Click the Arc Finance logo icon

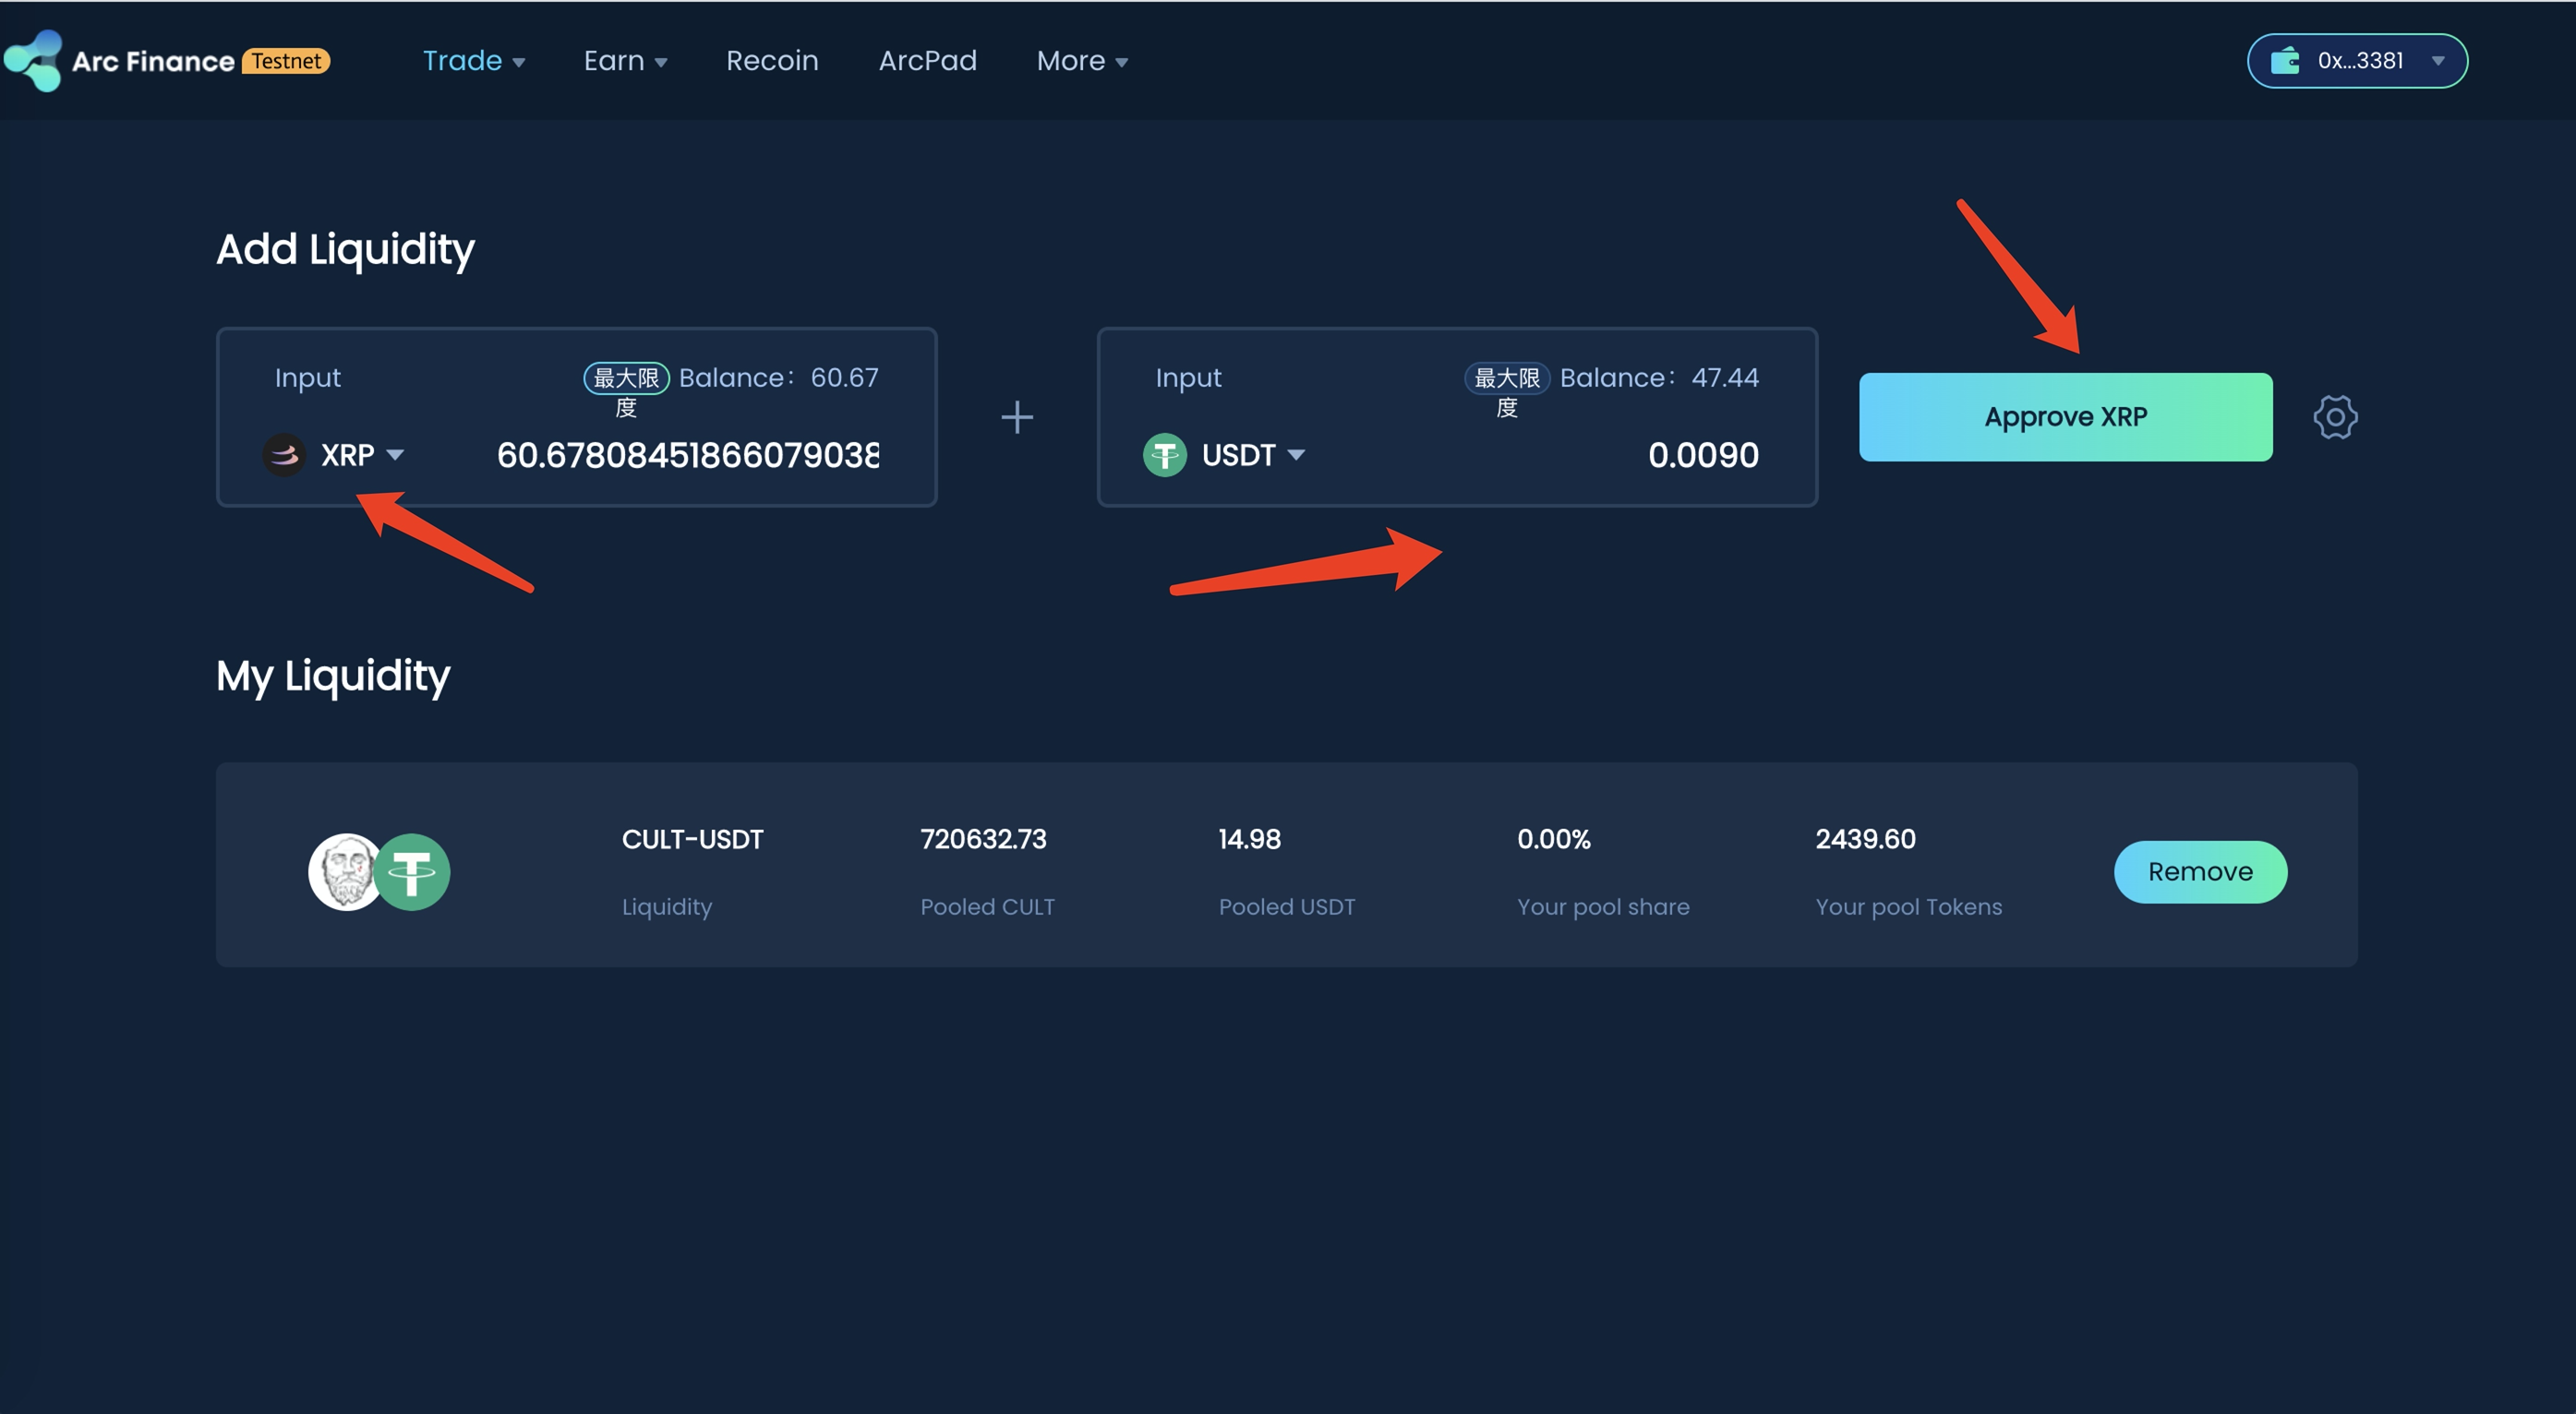click(33, 60)
